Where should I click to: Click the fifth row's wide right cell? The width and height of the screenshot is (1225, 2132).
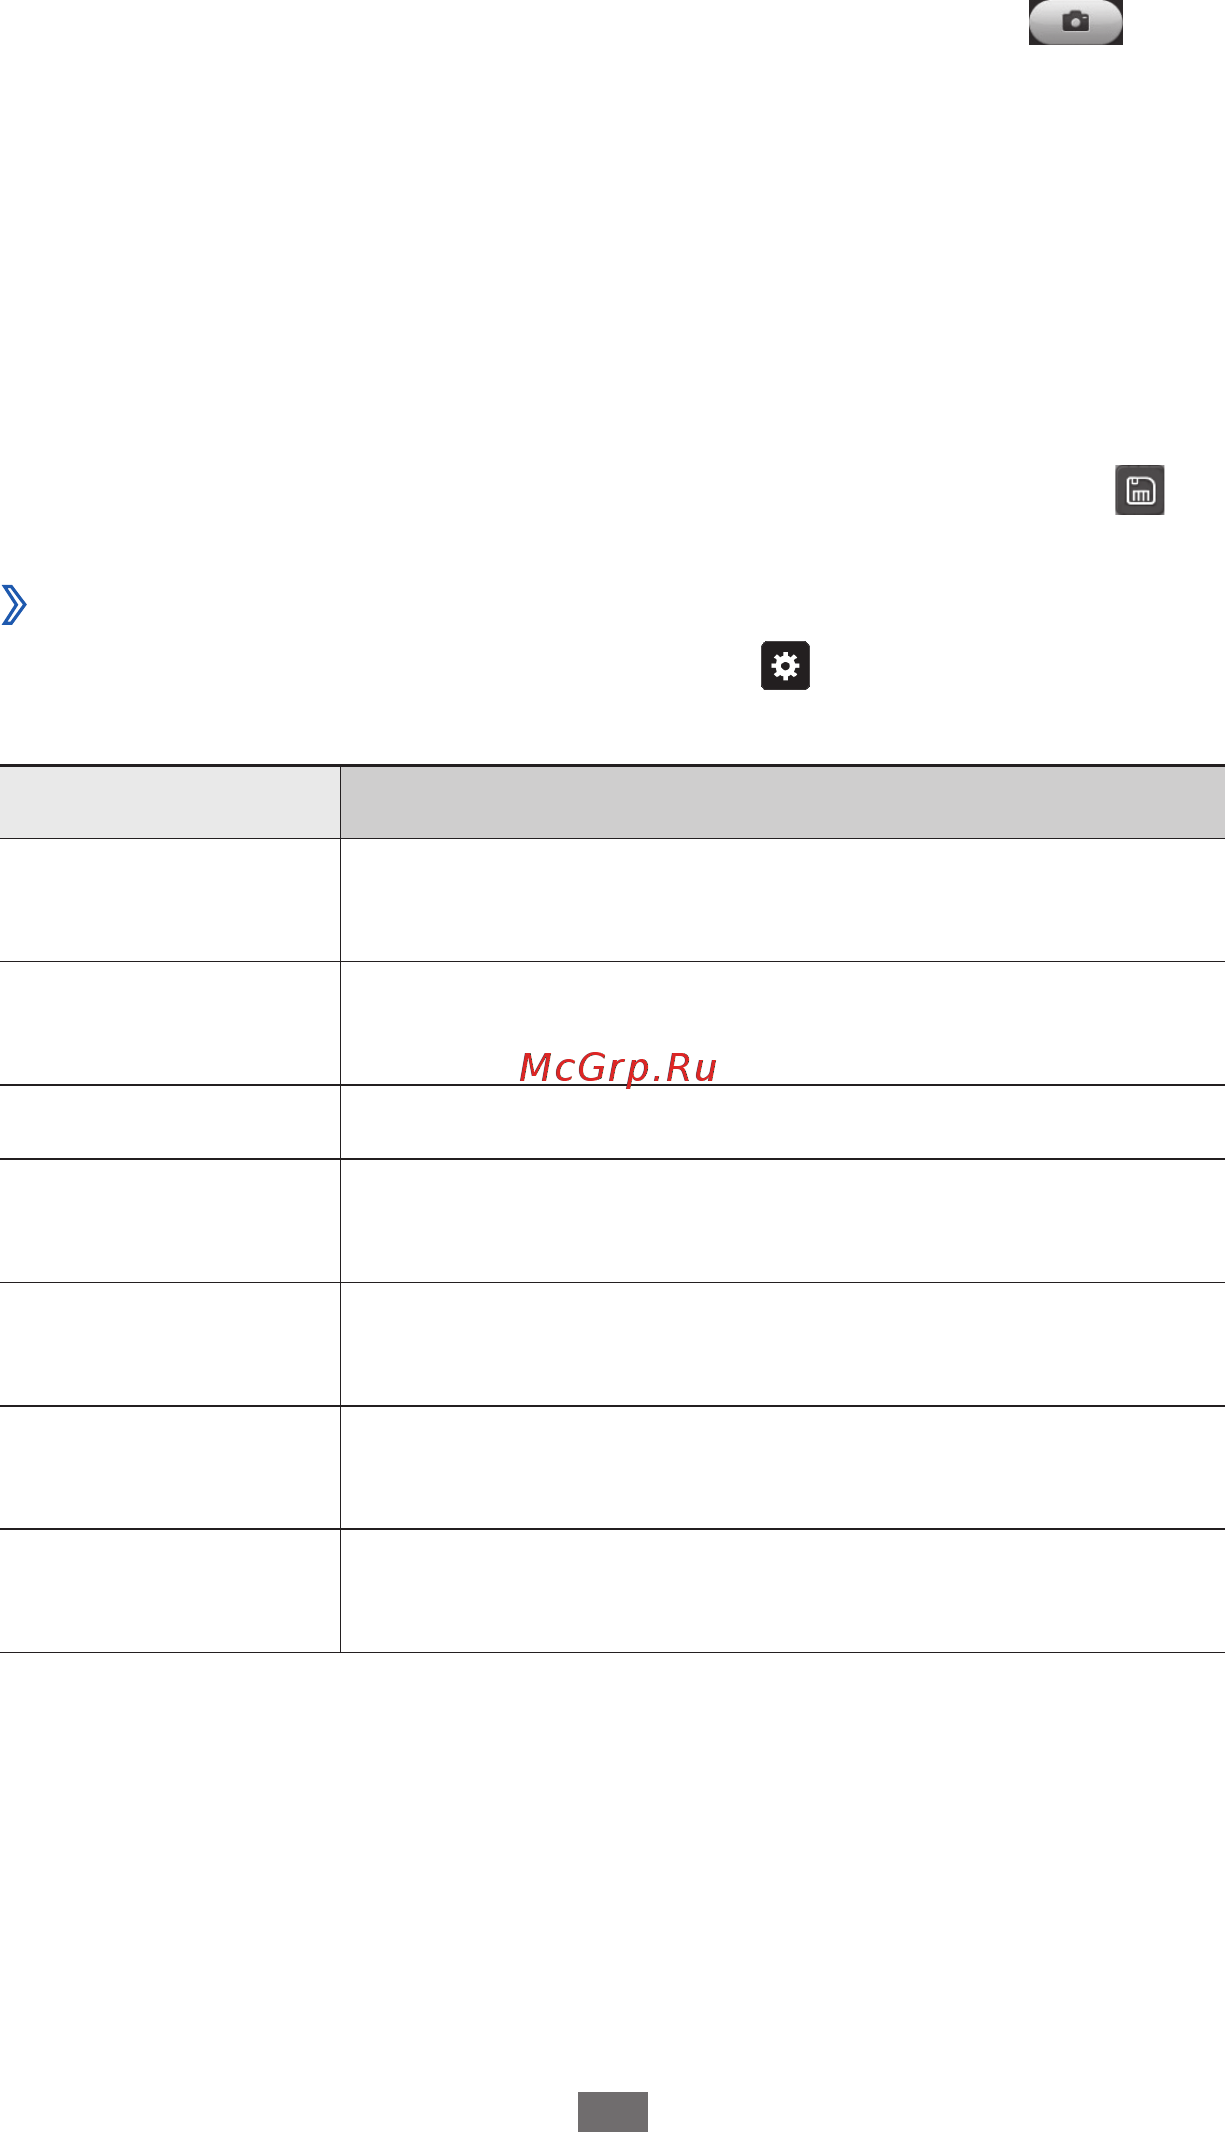coord(783,1344)
